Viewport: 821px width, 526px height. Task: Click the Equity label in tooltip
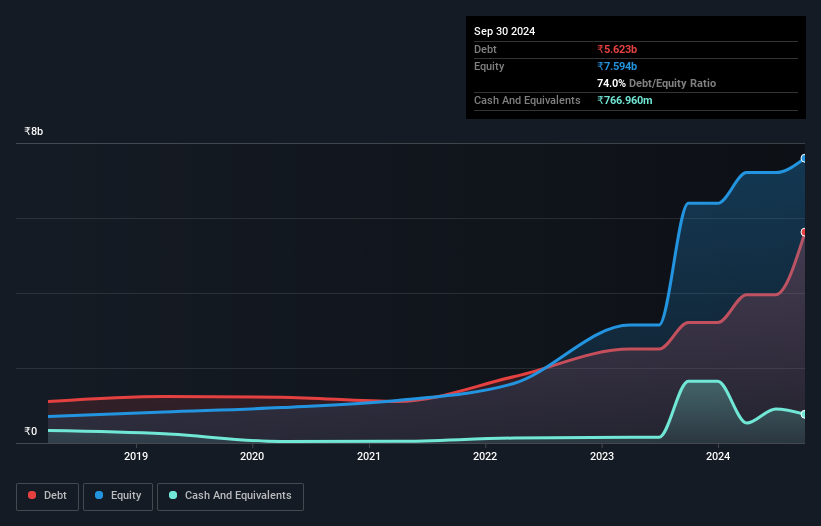click(x=489, y=66)
